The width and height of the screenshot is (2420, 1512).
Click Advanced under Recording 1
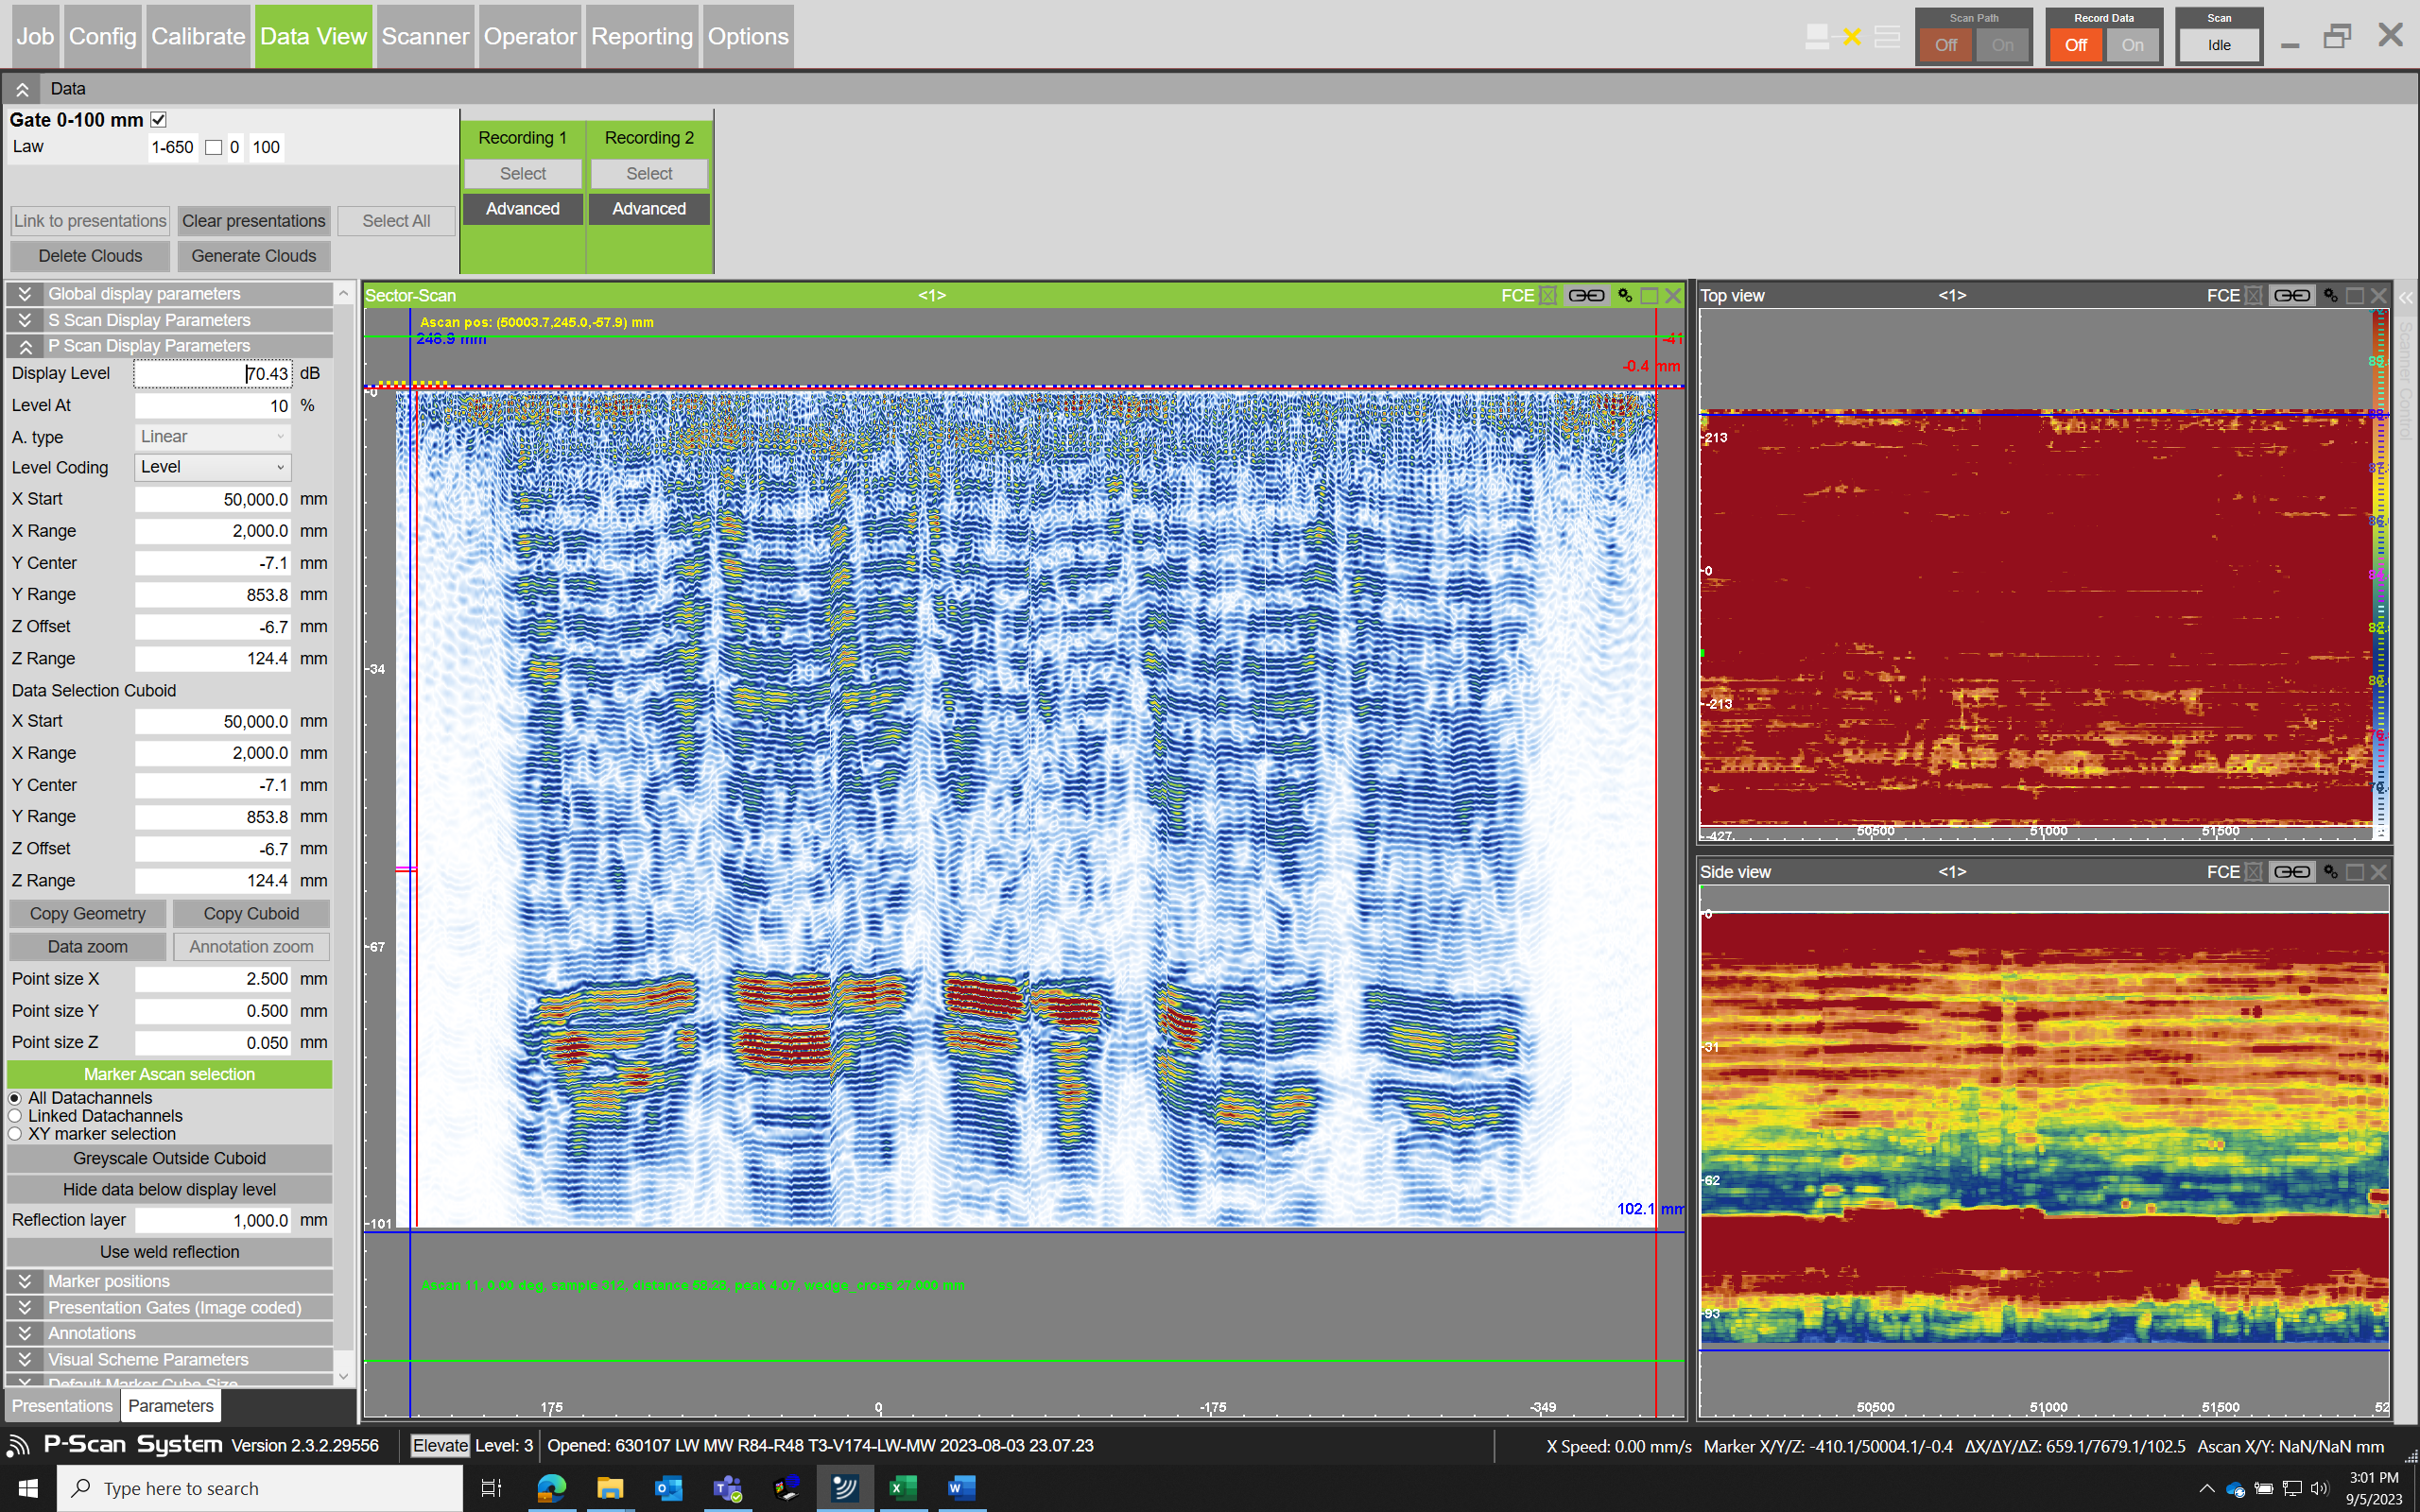coord(523,209)
